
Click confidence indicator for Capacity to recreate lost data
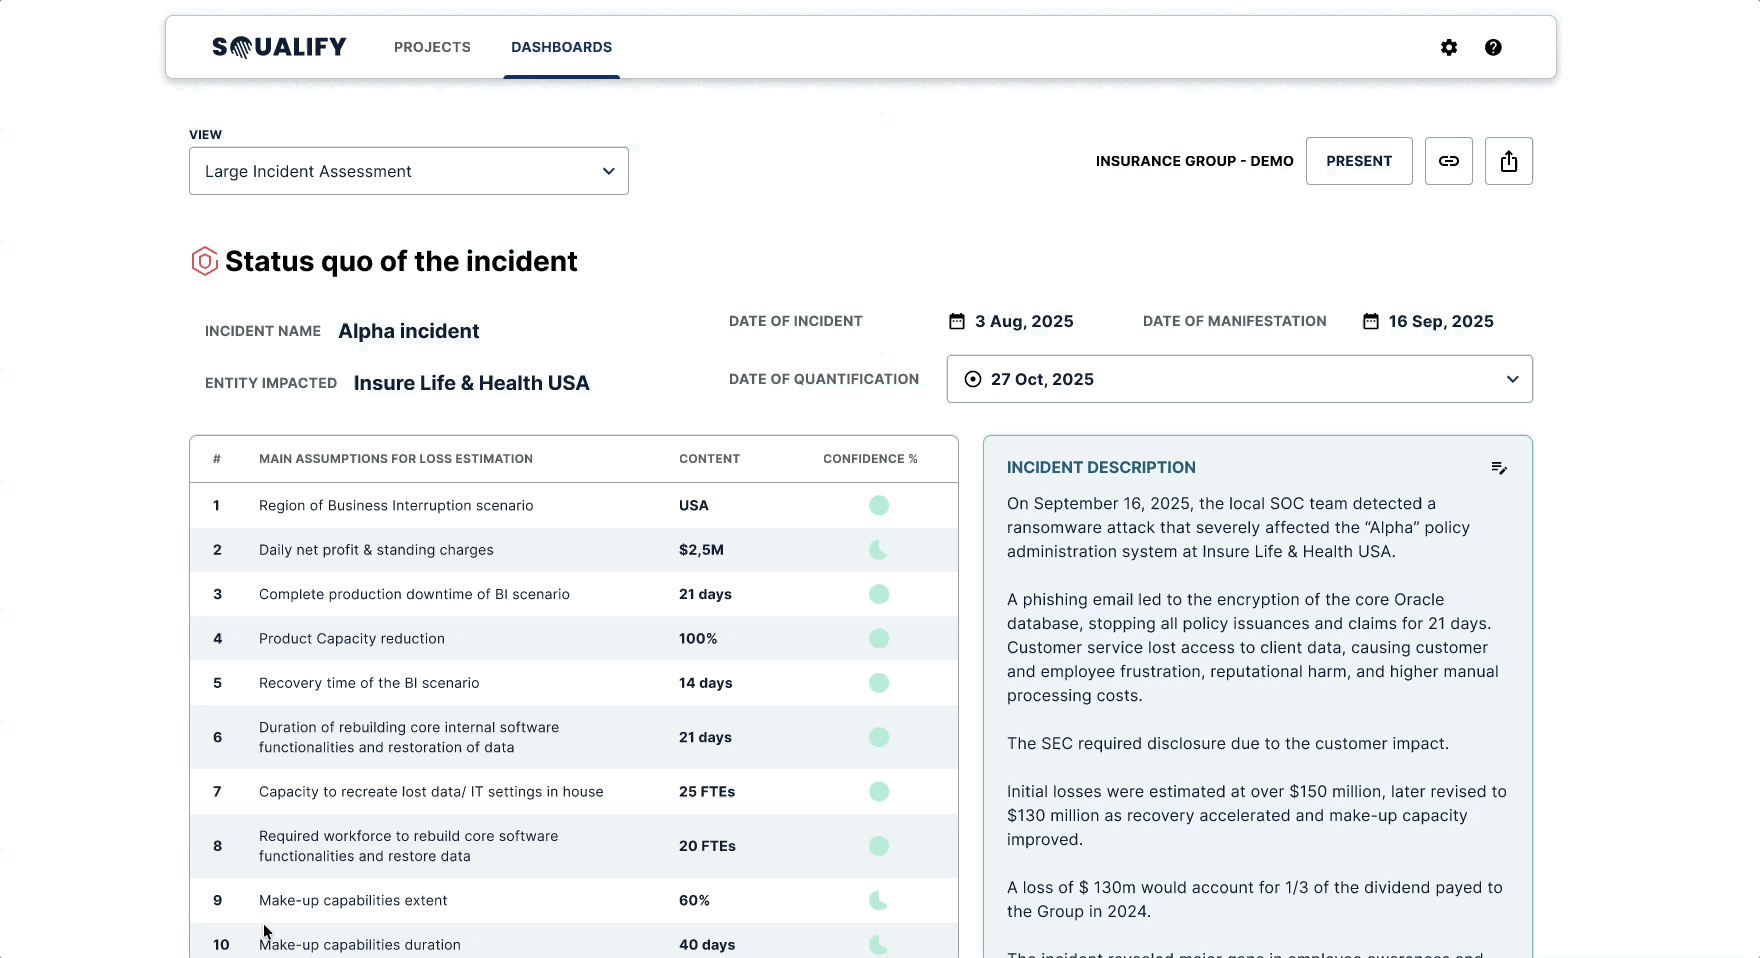point(879,792)
